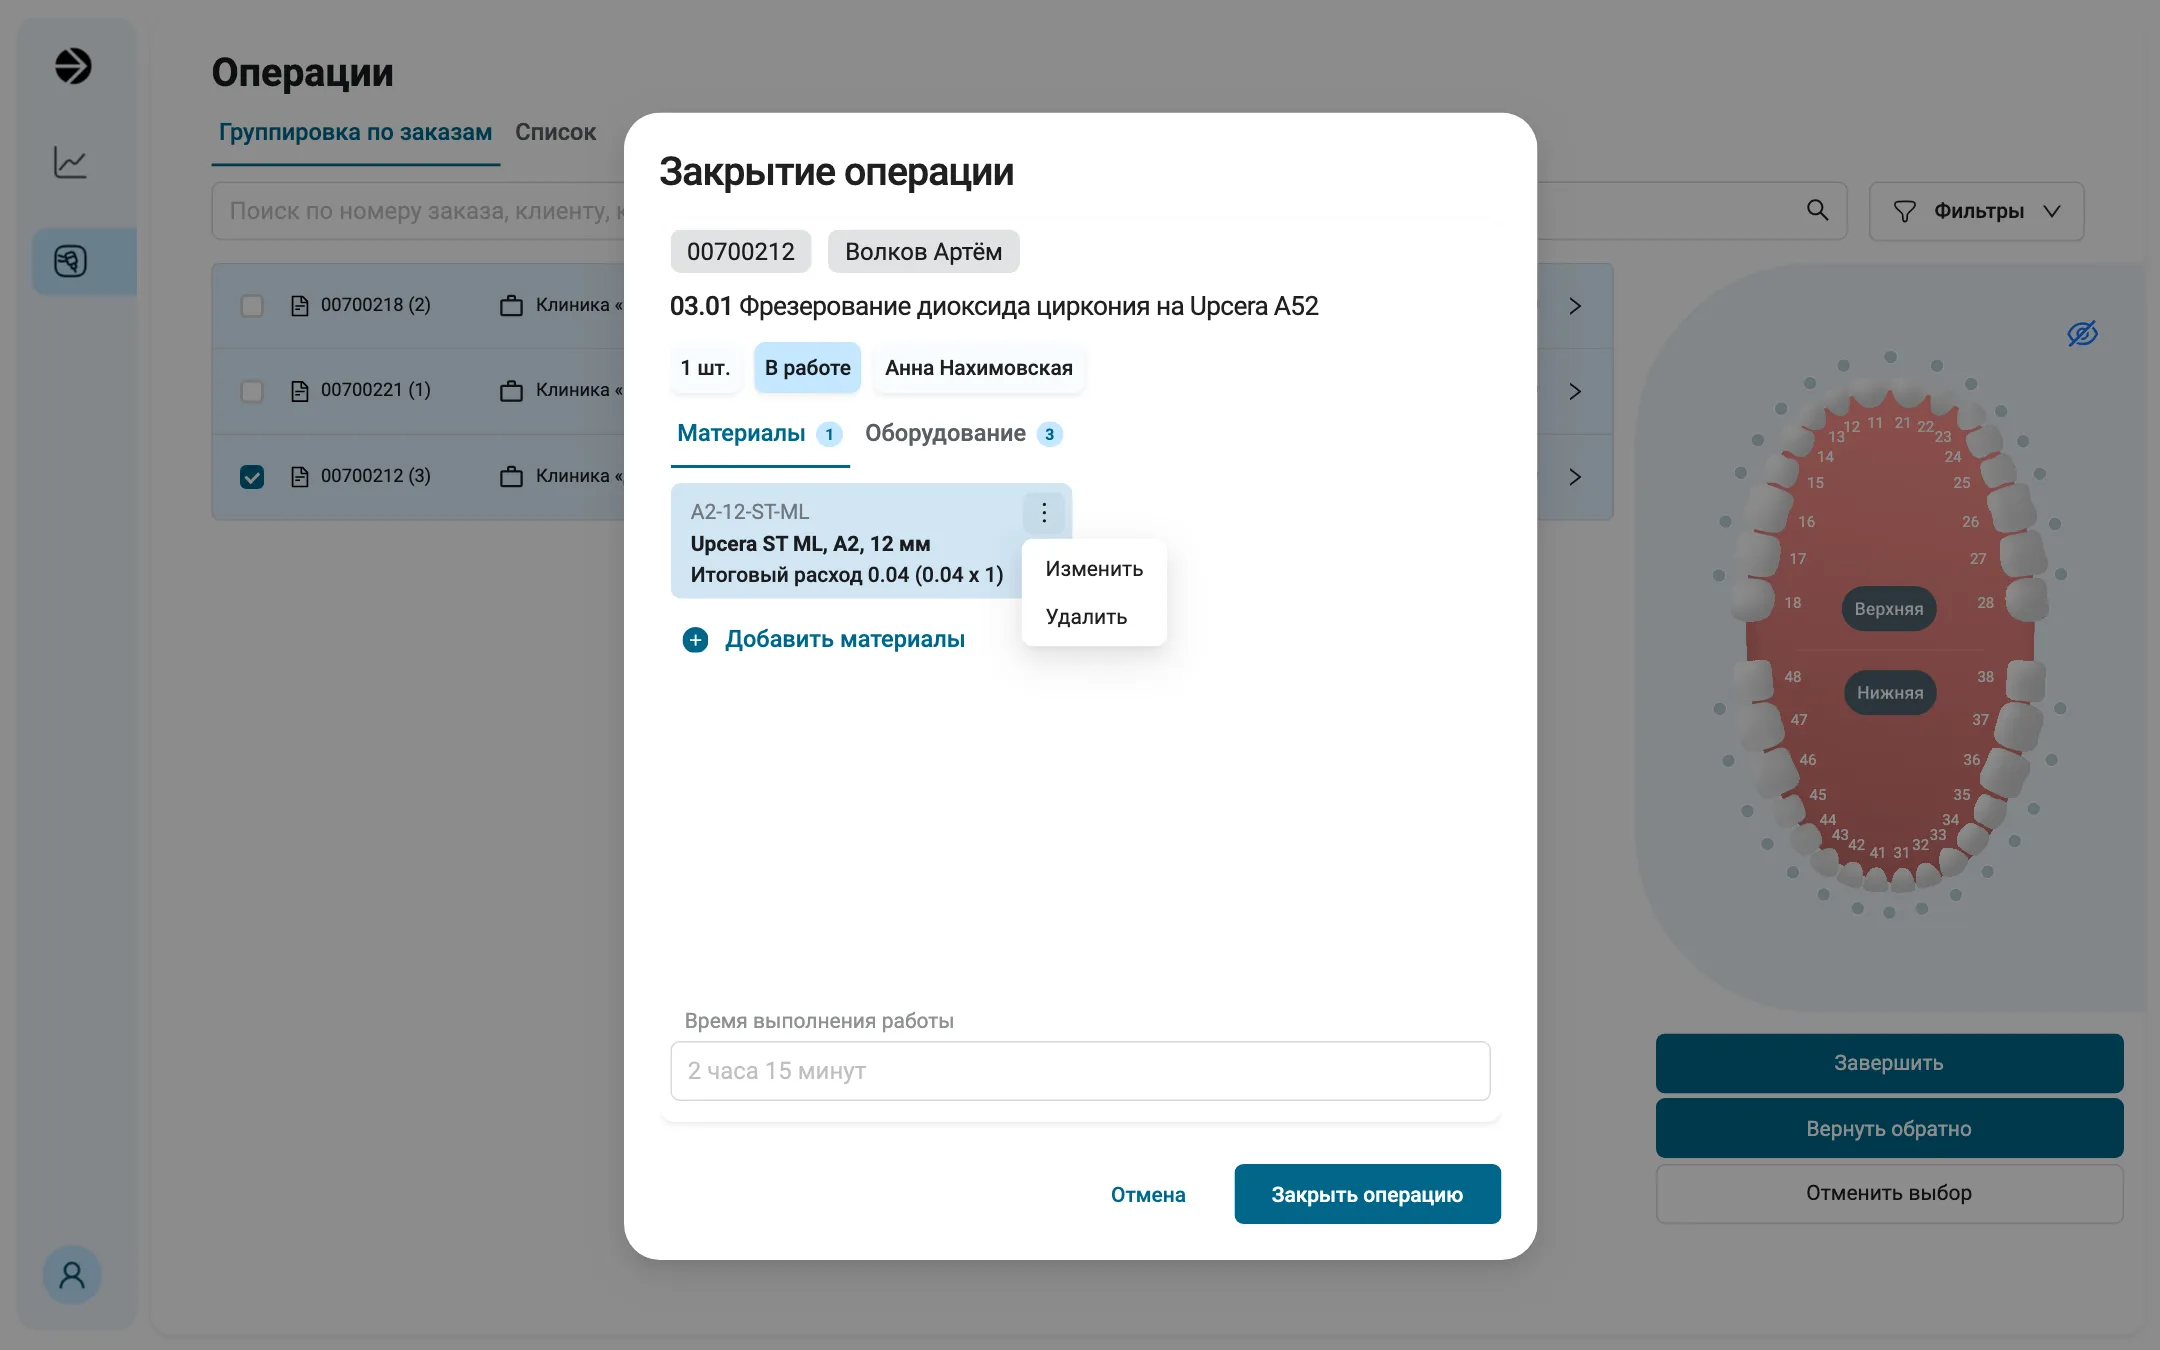The width and height of the screenshot is (2160, 1350).
Task: Choose Изменить from material menu
Action: coord(1094,569)
